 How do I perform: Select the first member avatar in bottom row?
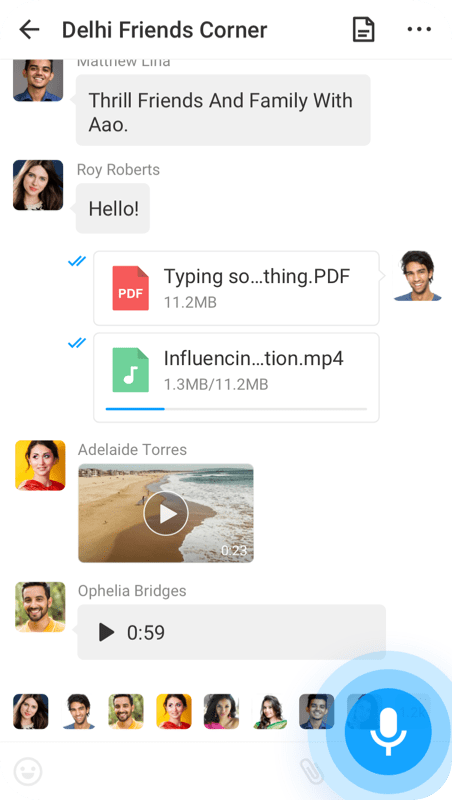(31, 711)
